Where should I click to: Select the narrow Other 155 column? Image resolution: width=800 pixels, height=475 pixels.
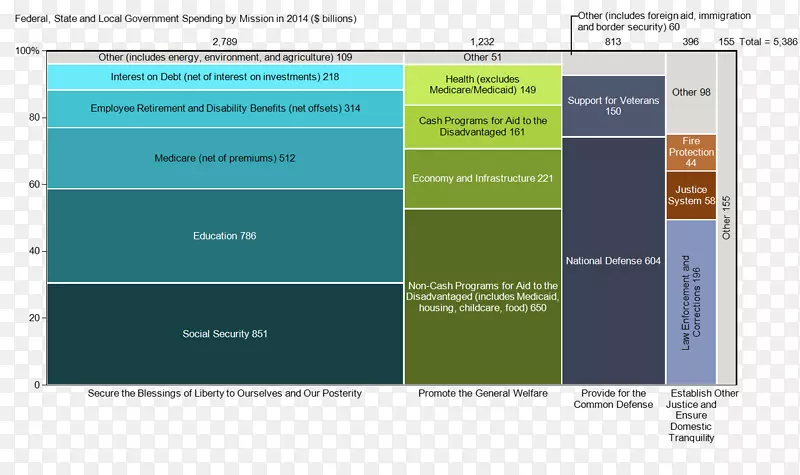click(x=727, y=218)
